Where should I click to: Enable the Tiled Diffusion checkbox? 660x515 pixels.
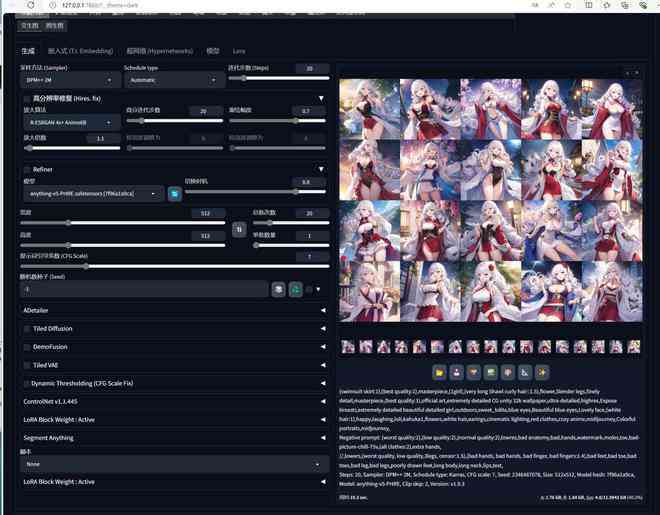pos(27,329)
